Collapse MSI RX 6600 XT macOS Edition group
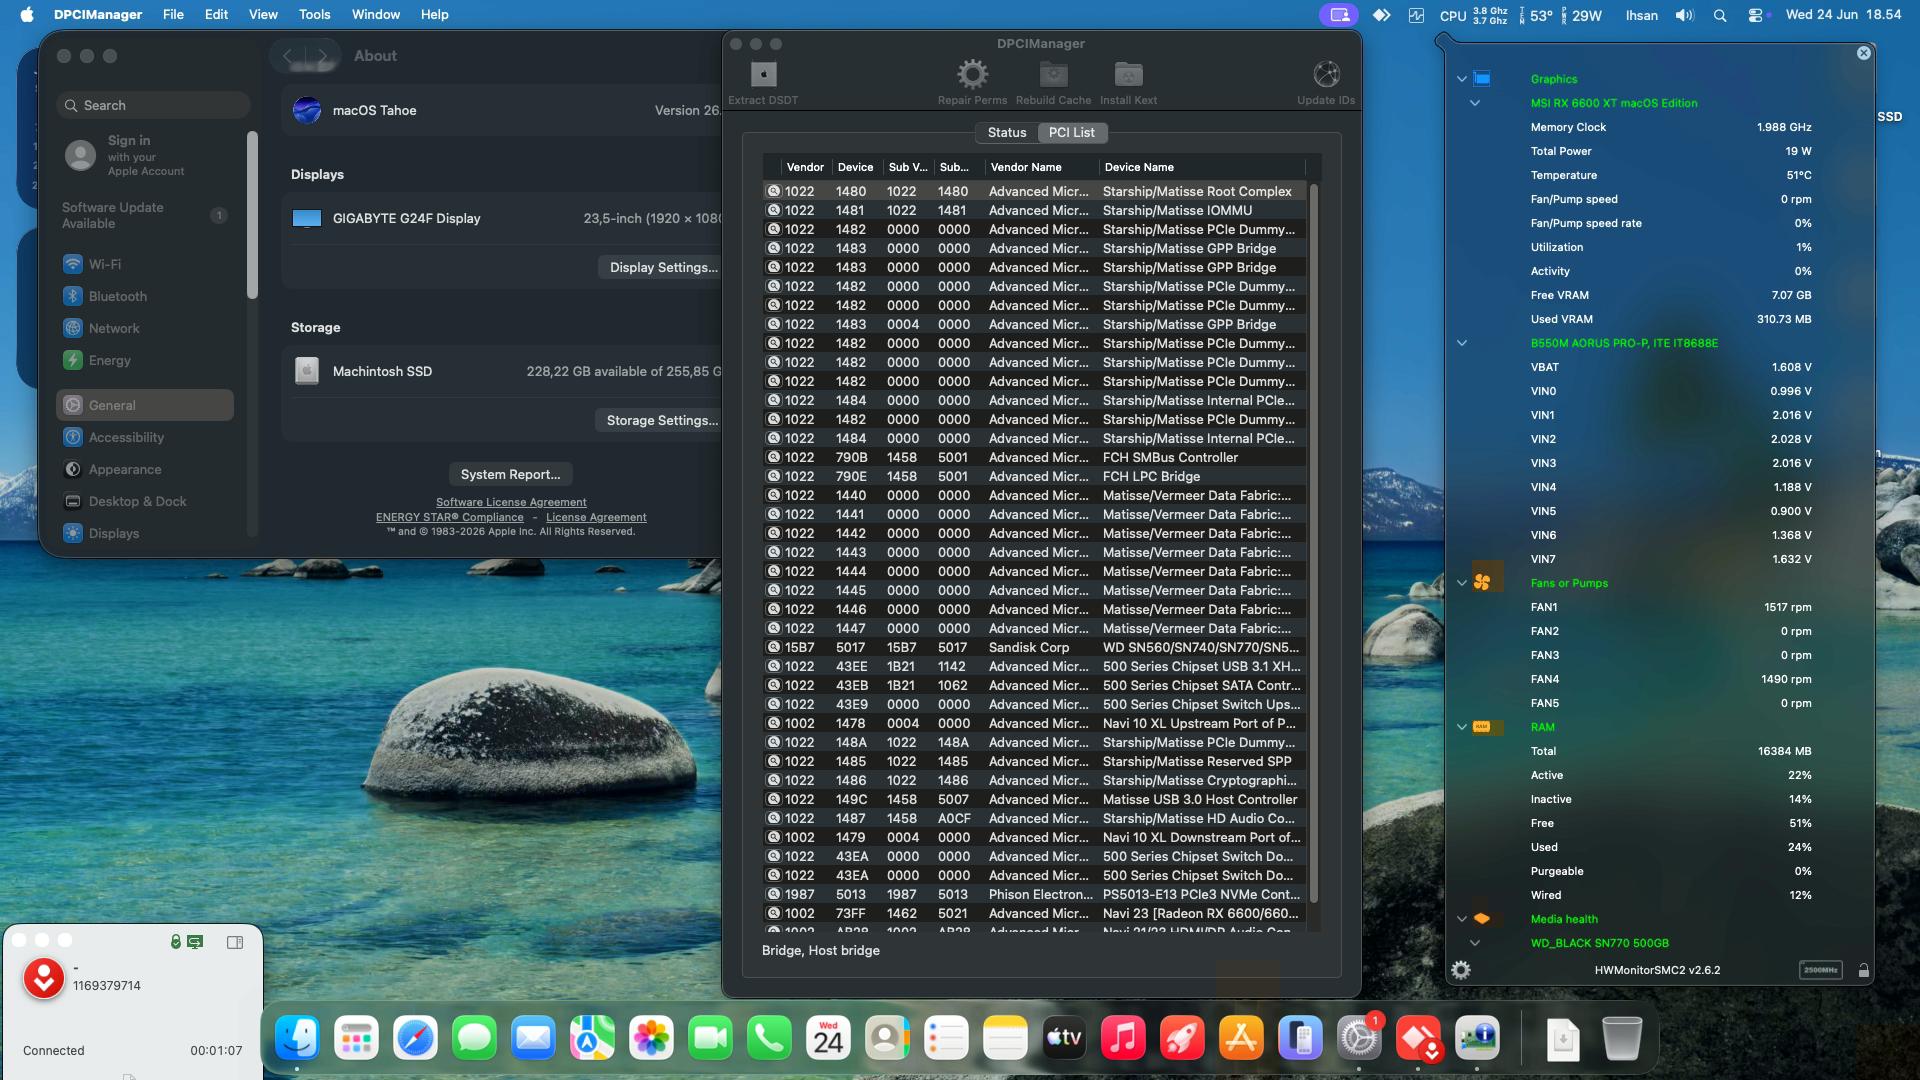Image resolution: width=1920 pixels, height=1080 pixels. pos(1475,103)
